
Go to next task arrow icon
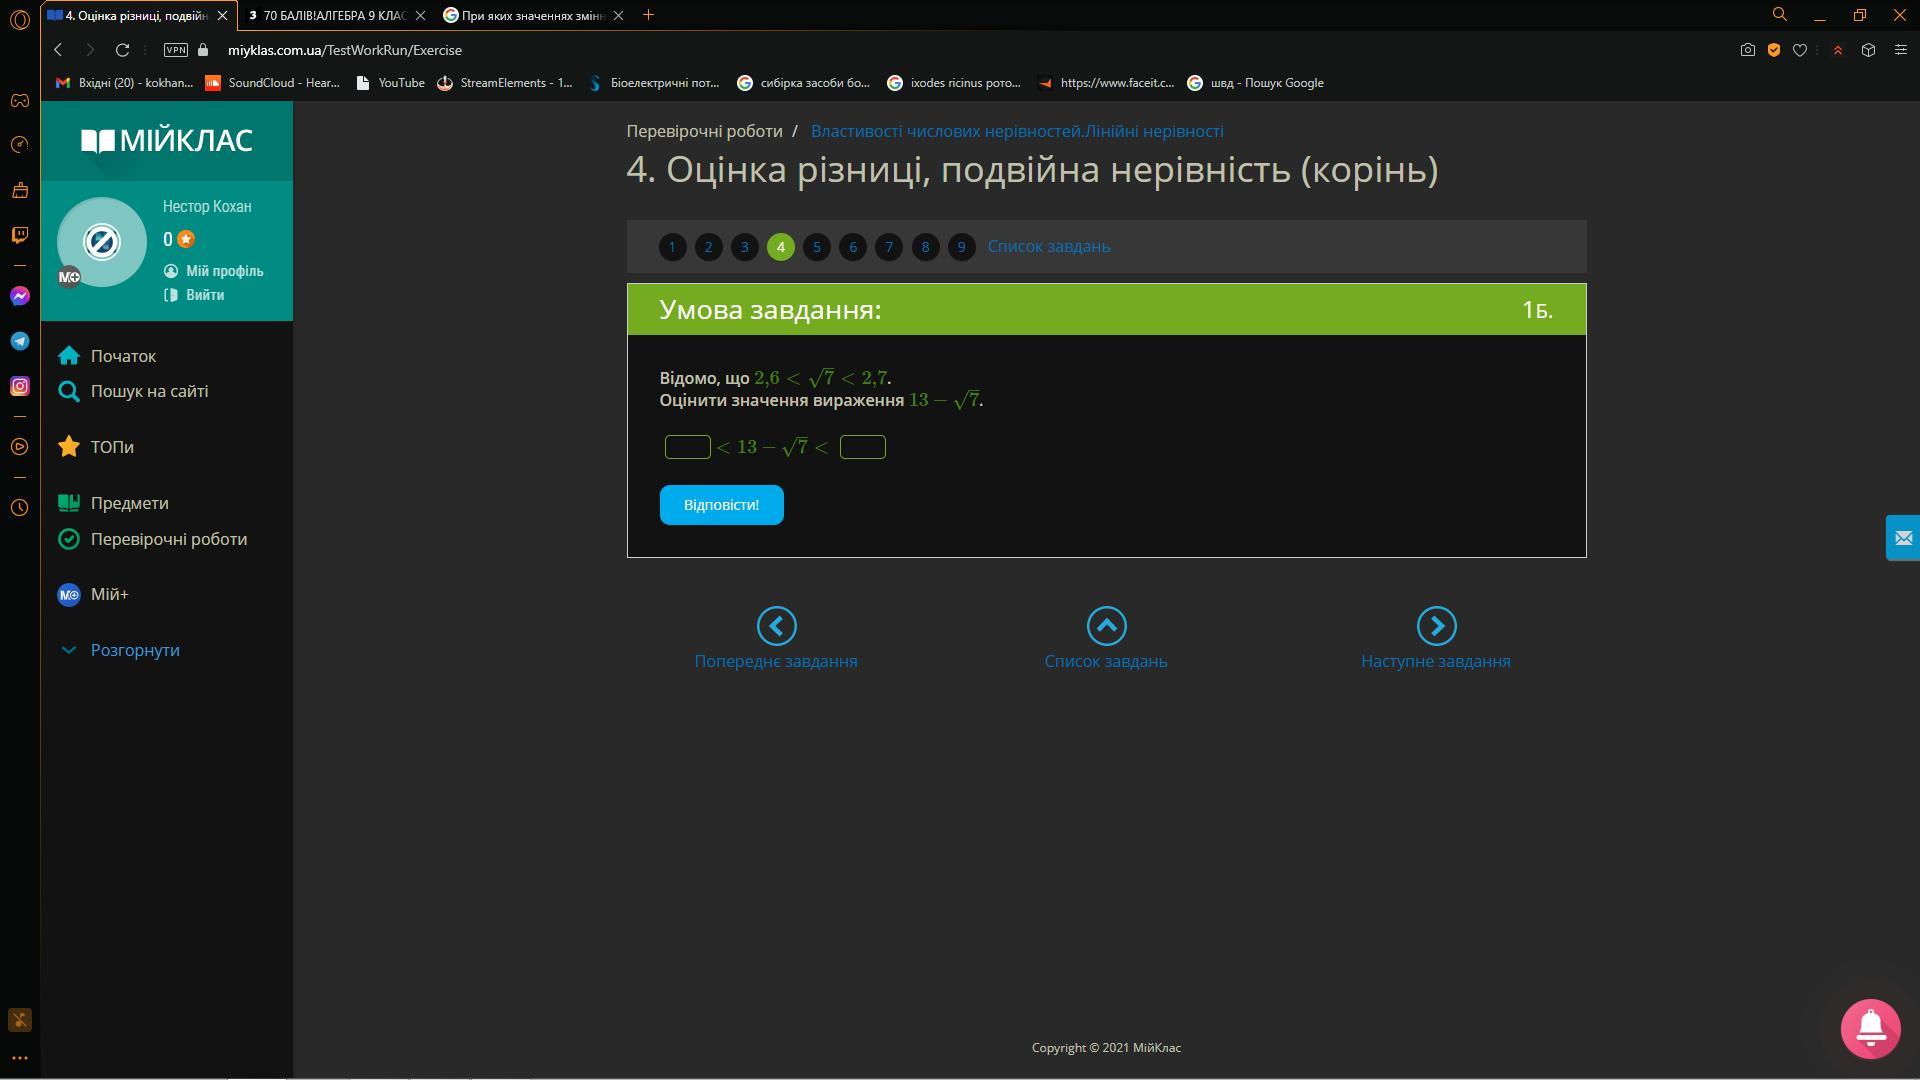[1436, 626]
